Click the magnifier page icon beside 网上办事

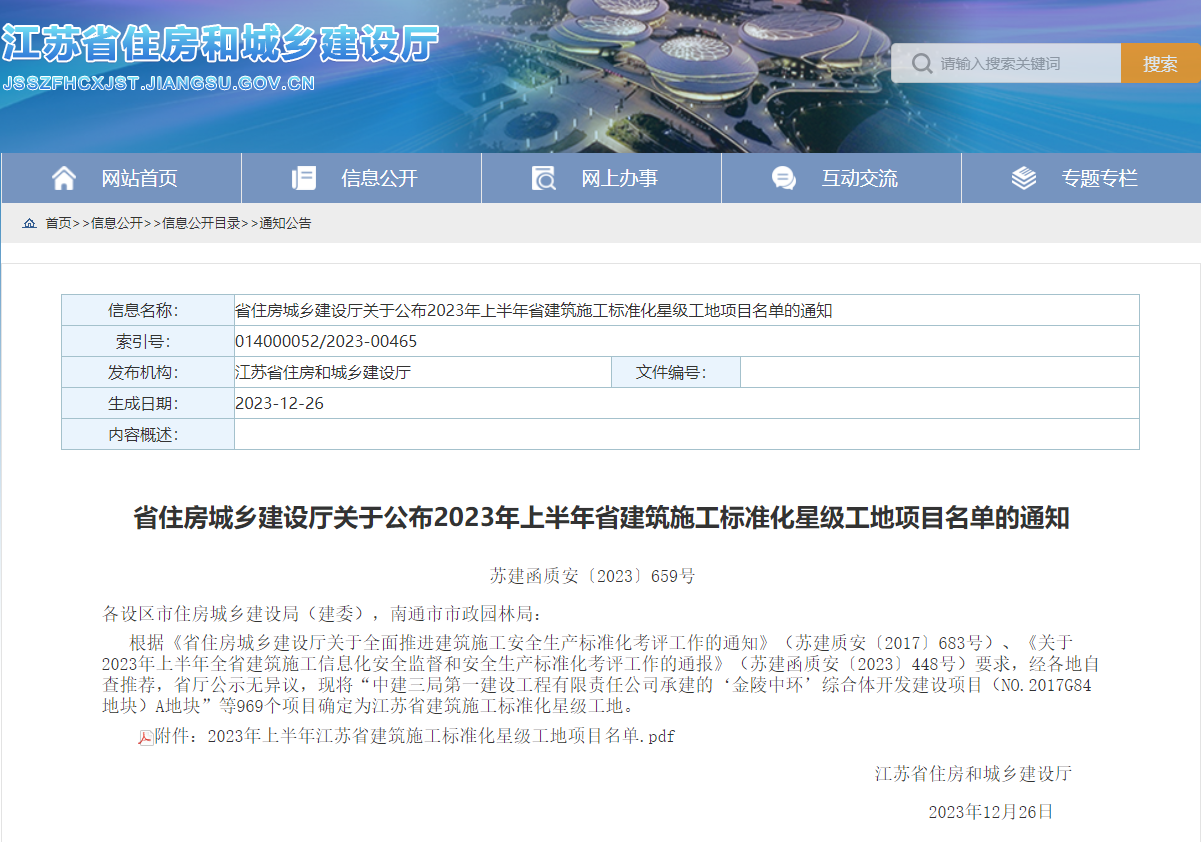point(544,178)
